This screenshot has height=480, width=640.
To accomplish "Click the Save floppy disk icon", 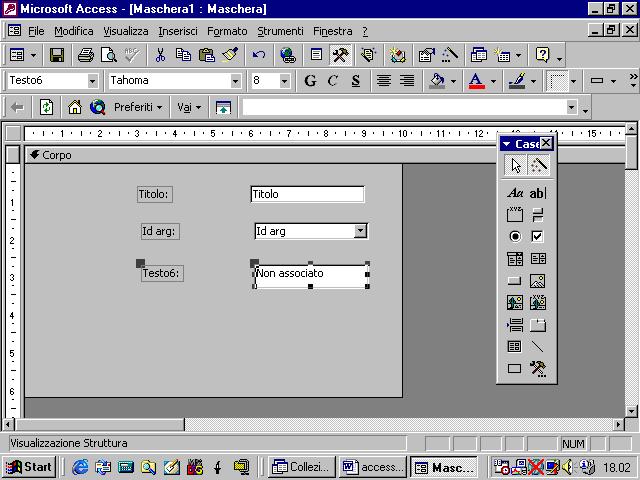I will pyautogui.click(x=57, y=55).
